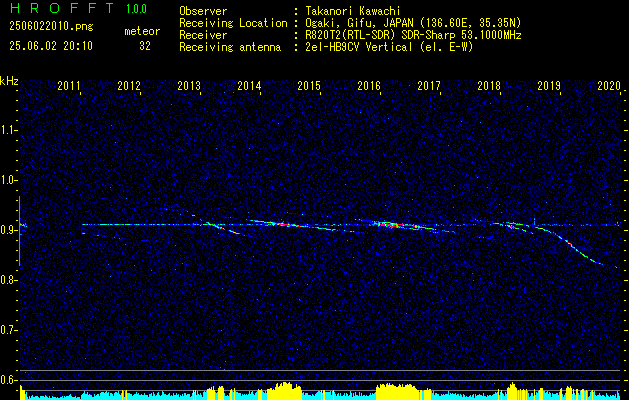Click time axis label 2018

[489, 85]
